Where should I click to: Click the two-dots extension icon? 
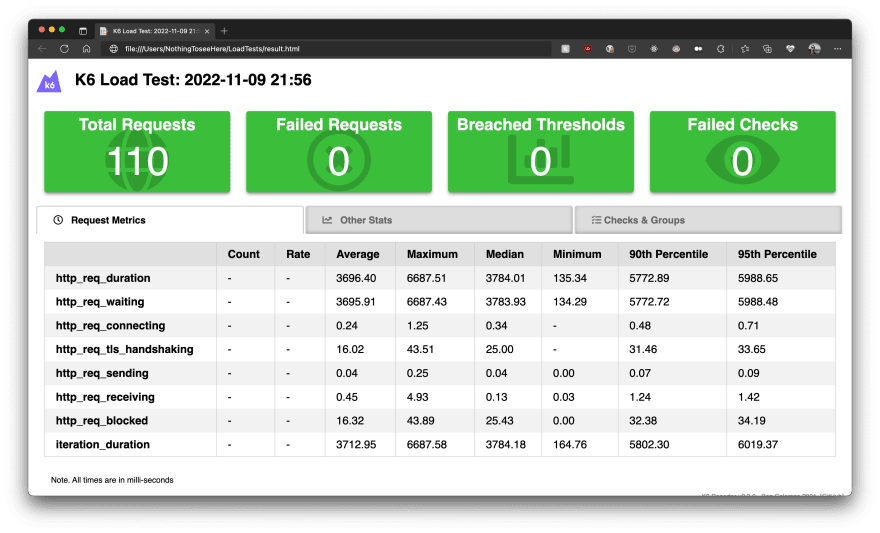pyautogui.click(x=698, y=49)
